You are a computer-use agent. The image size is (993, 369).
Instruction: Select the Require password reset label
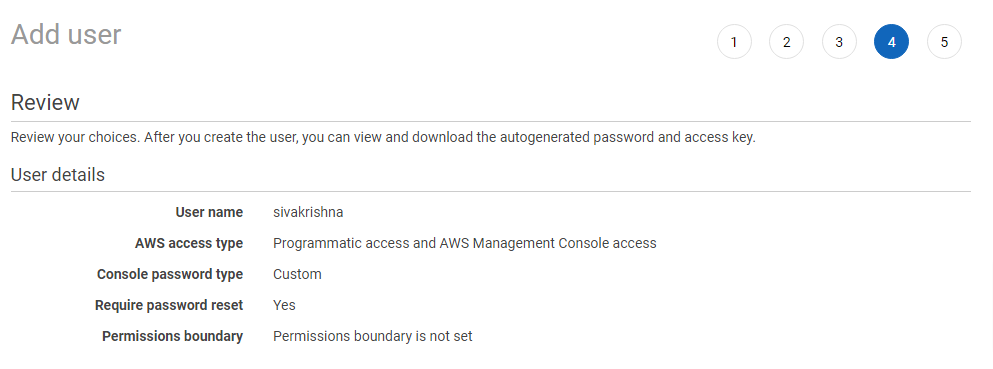169,305
